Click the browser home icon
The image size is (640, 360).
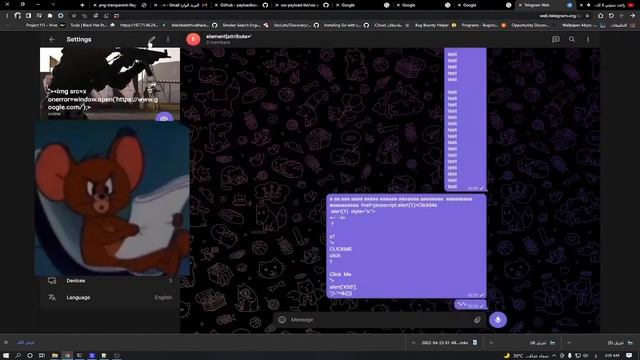coord(600,16)
